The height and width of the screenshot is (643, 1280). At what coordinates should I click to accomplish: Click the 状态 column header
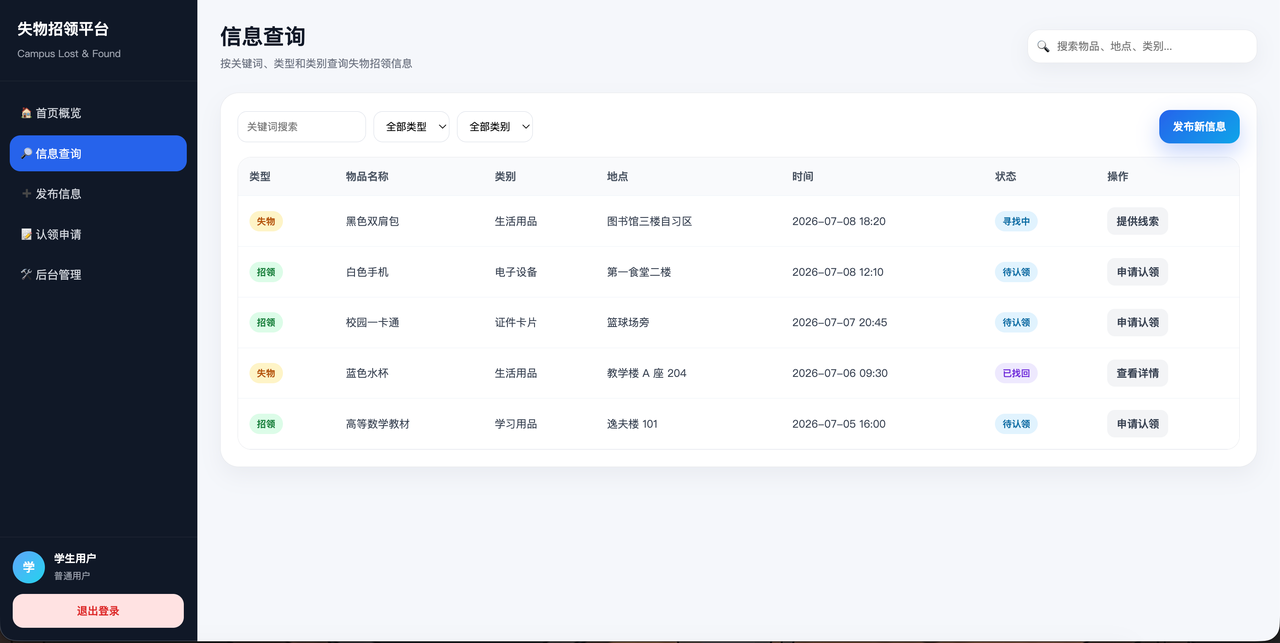(1006, 176)
